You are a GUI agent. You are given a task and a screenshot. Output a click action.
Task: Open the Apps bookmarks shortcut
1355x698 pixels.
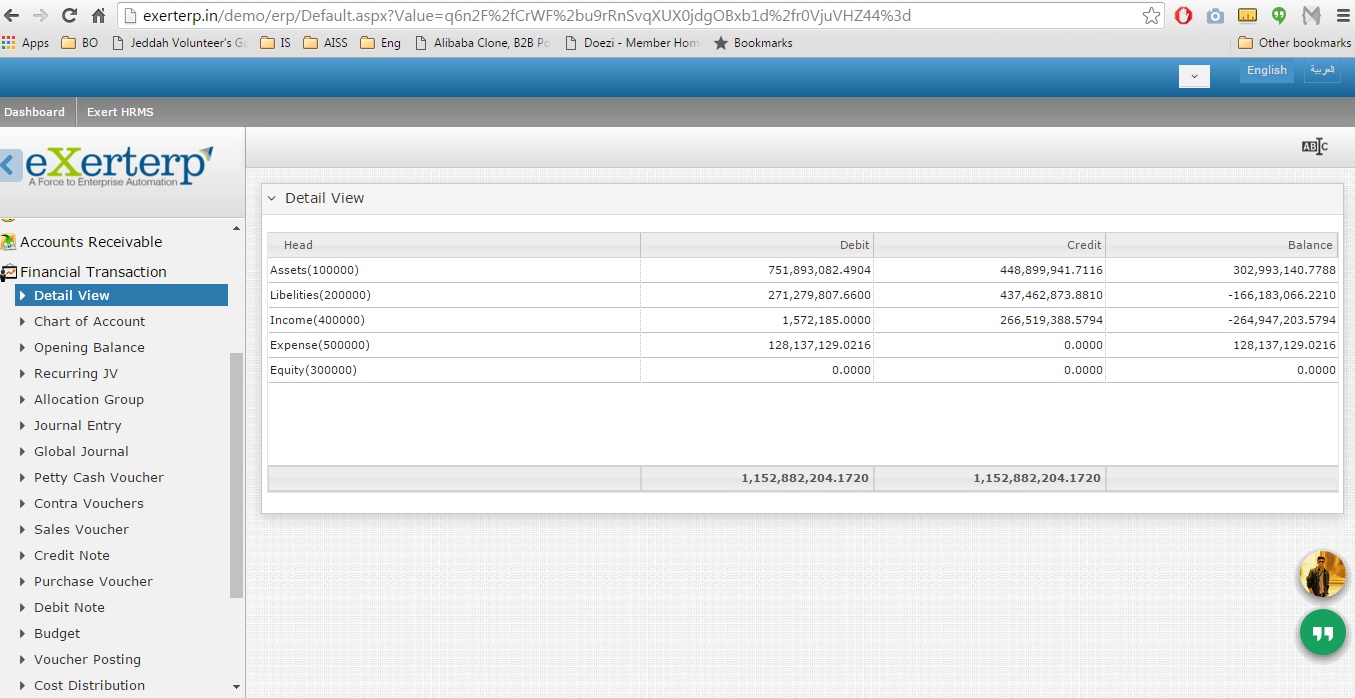point(26,43)
